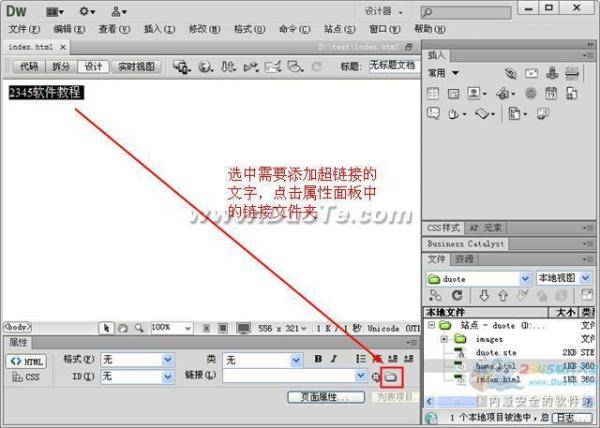Toggle the 实时视图 live view button
Image resolution: width=600 pixels, height=428 pixels.
tap(136, 67)
